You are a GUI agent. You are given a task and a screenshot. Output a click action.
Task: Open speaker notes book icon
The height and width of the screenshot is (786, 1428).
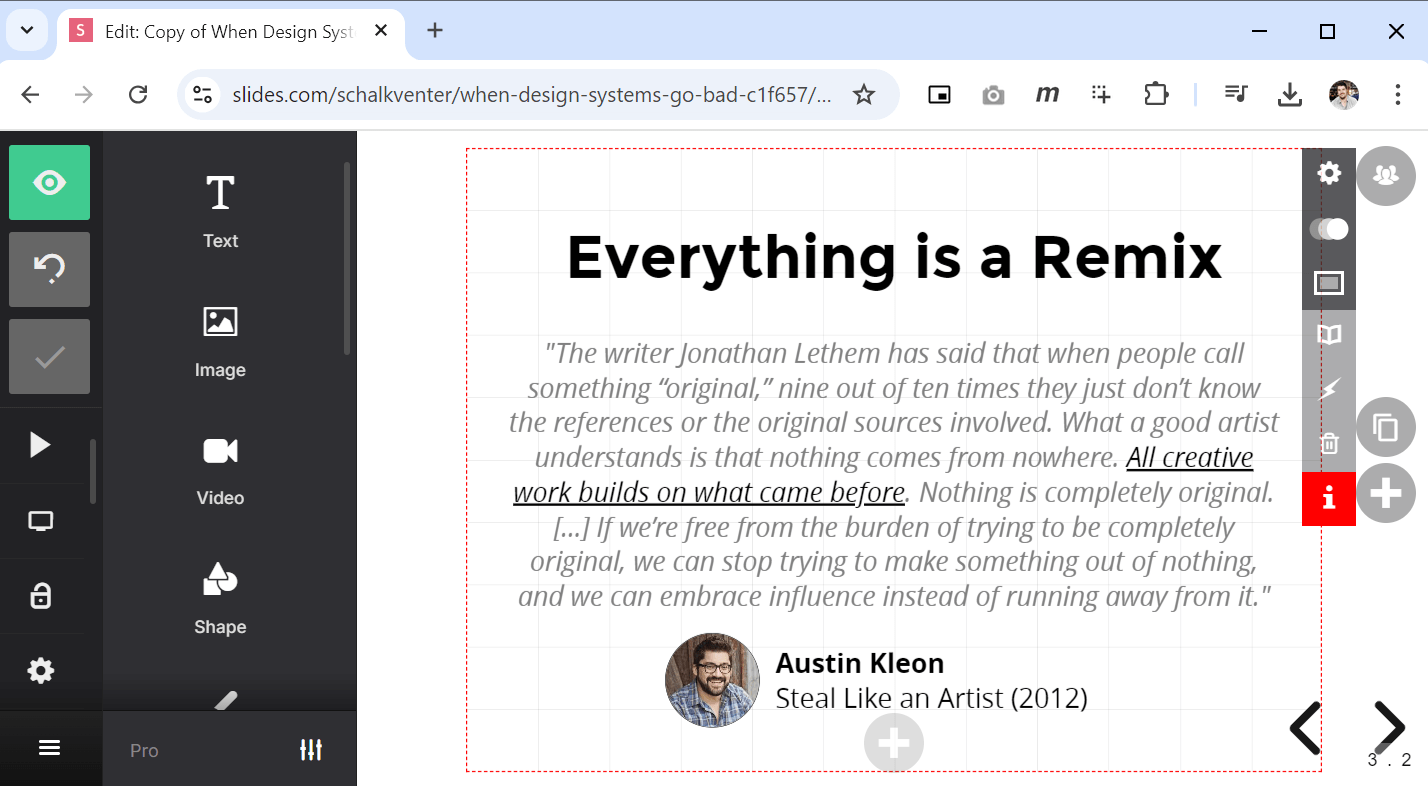(1329, 335)
